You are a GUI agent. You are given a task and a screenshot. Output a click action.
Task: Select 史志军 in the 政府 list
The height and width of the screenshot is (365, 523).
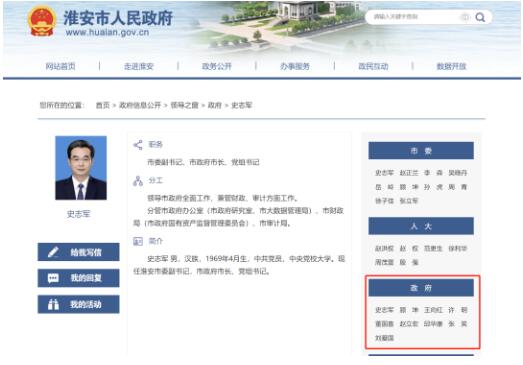click(x=385, y=310)
